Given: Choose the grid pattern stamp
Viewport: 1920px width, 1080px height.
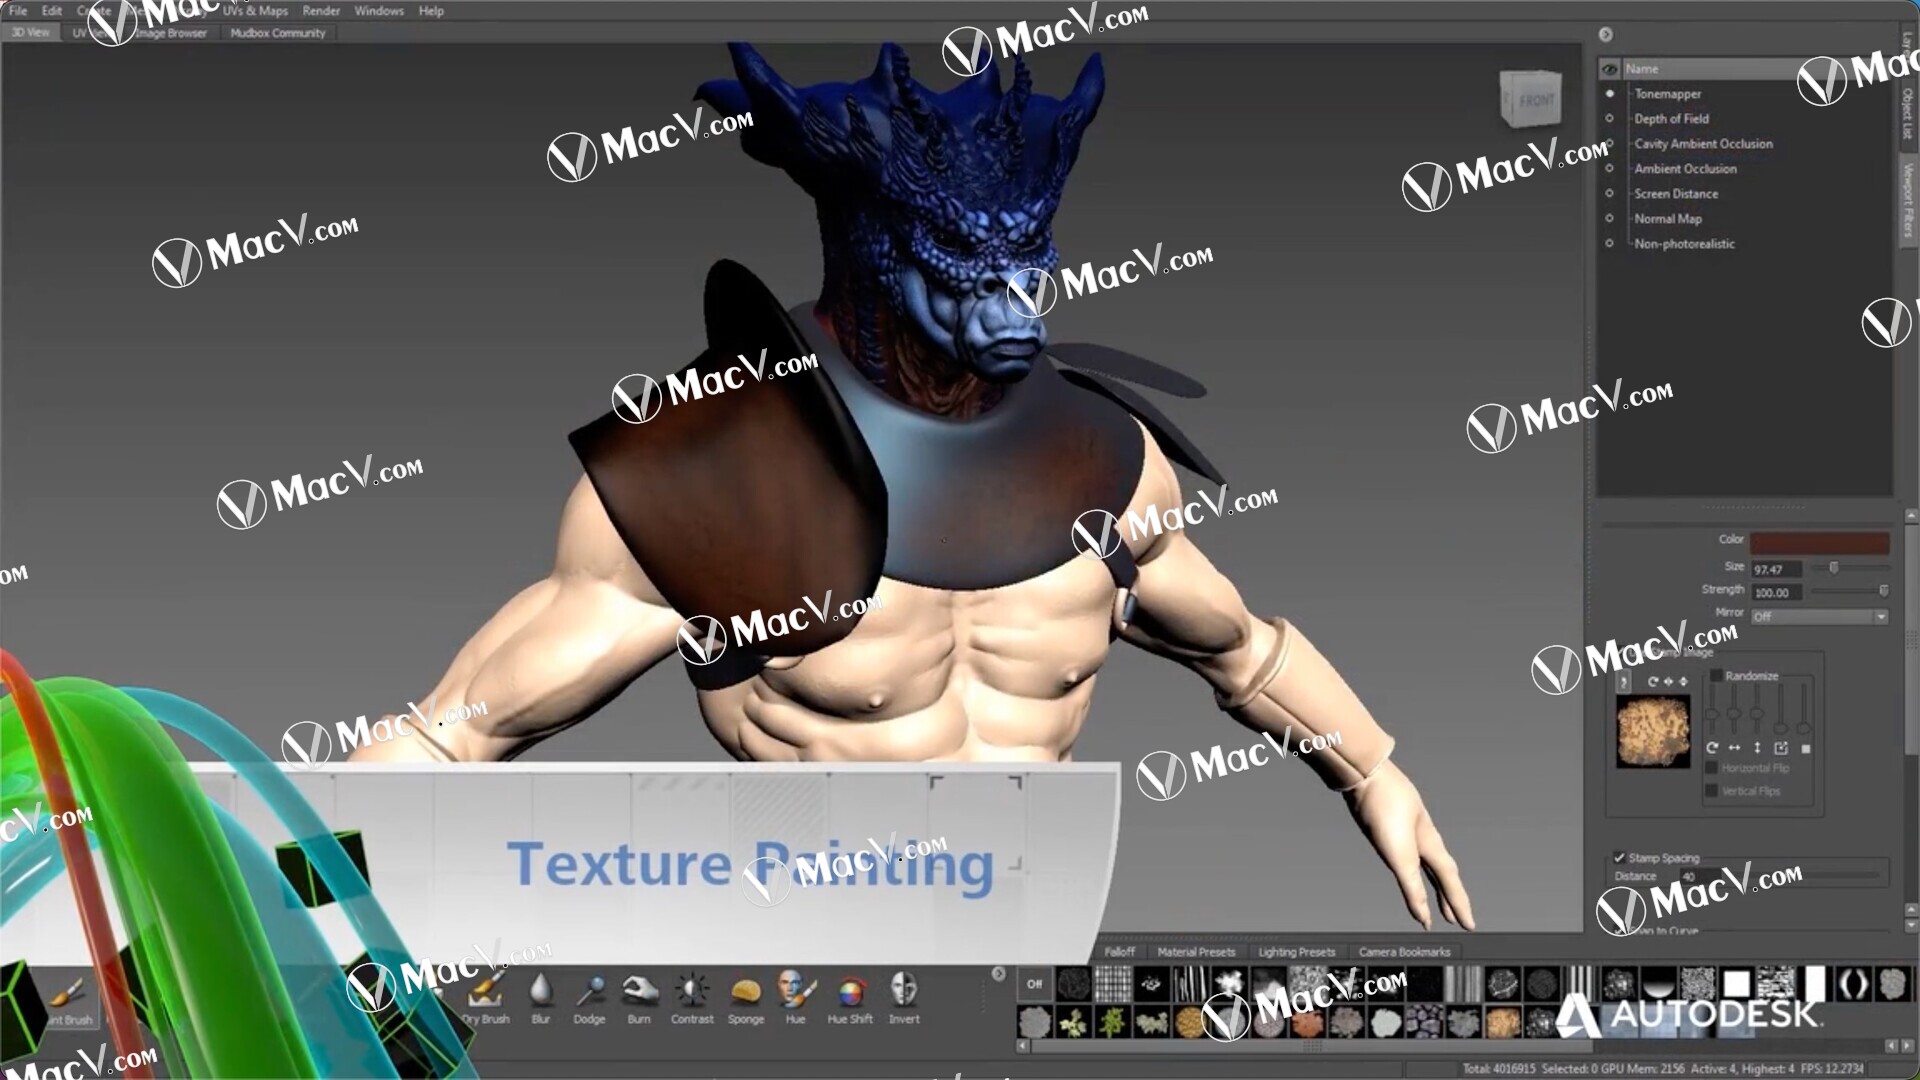Looking at the screenshot, I should click(1112, 984).
